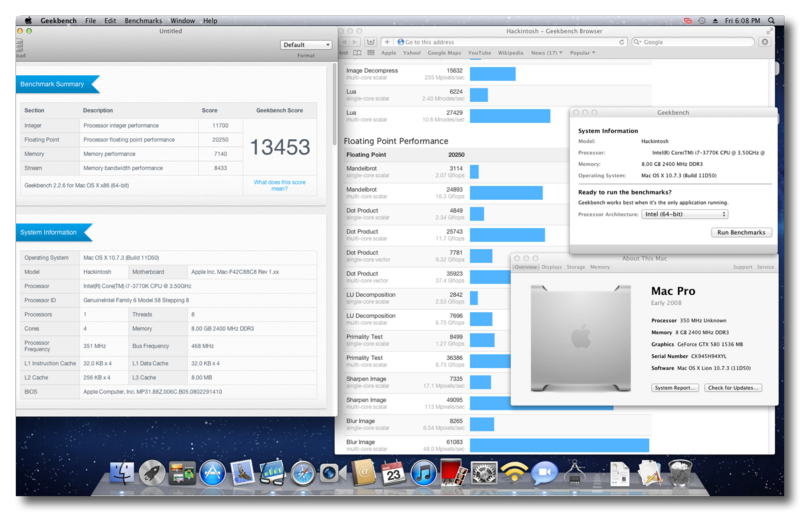Open the Wikipedia bookmark

click(510, 53)
